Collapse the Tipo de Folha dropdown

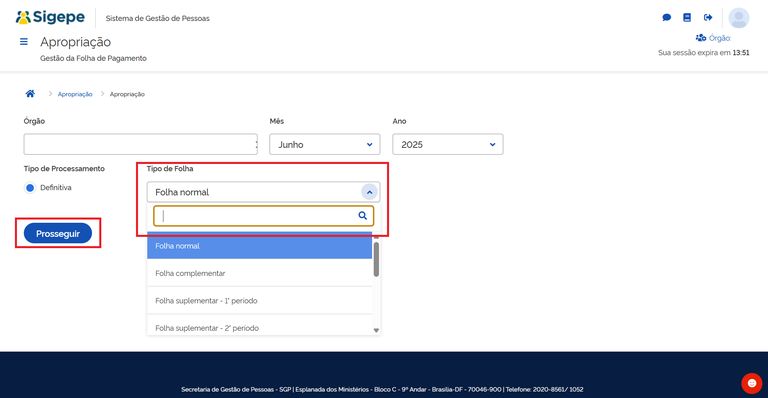coord(264,192)
